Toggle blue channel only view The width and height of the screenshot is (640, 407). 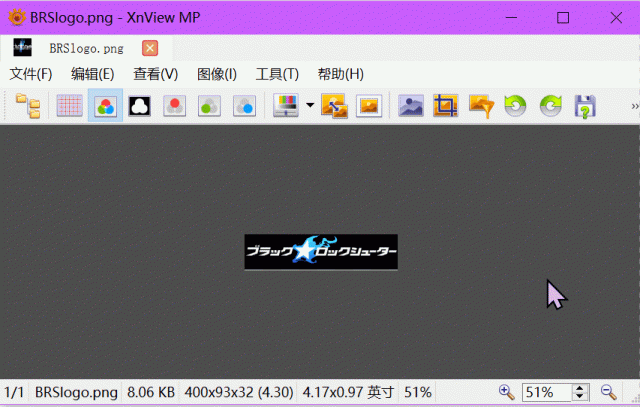tap(244, 106)
